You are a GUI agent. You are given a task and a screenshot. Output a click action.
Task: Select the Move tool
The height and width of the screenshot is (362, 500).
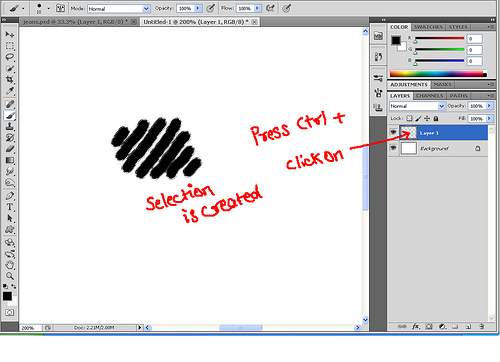point(10,34)
